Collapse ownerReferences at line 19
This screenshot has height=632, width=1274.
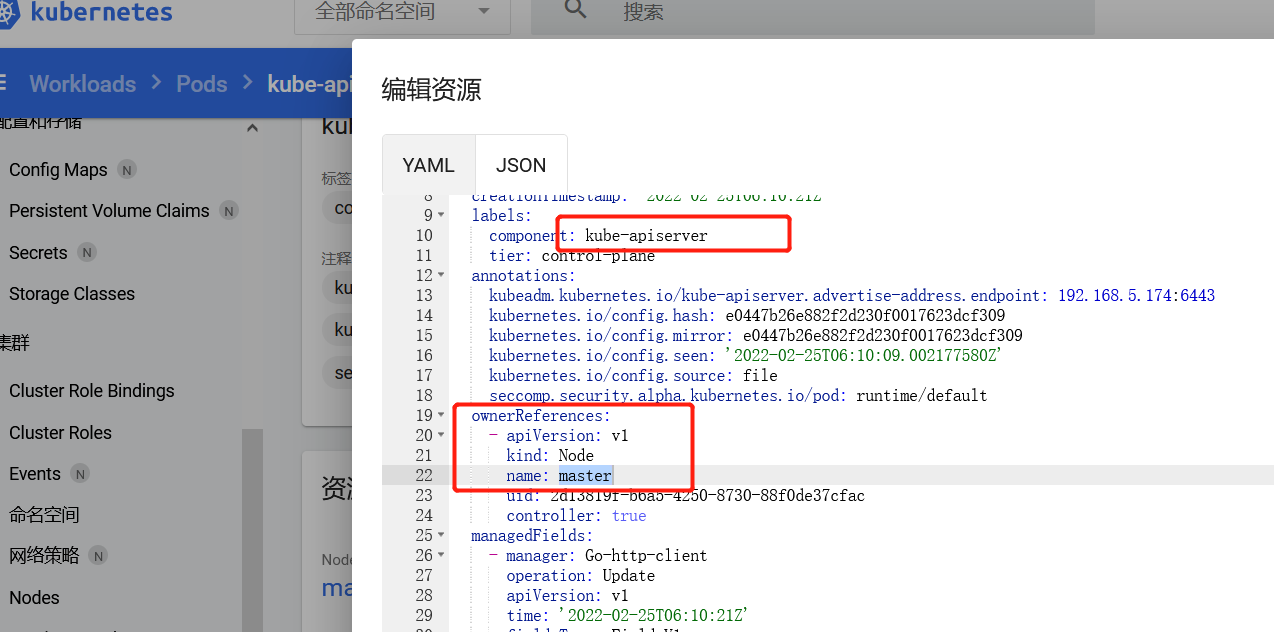[x=441, y=416]
